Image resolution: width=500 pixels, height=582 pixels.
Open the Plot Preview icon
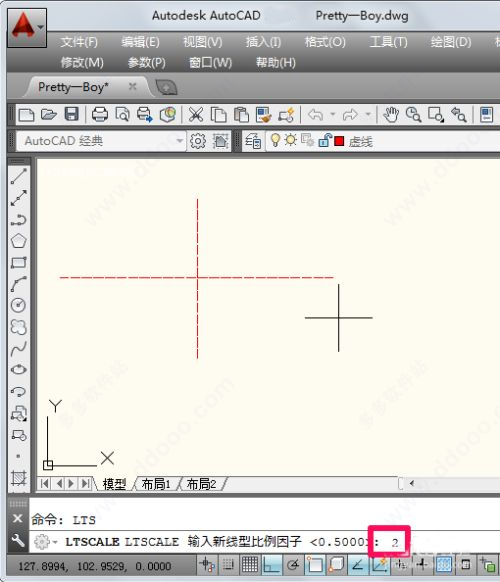tap(122, 115)
